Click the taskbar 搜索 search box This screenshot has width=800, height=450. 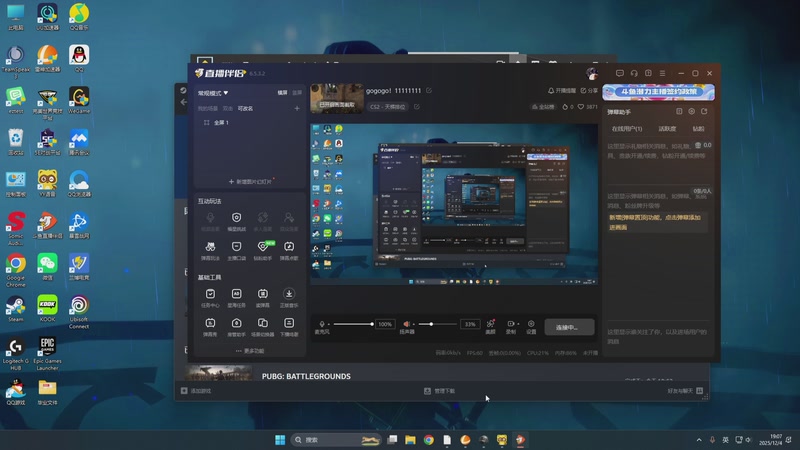pos(336,440)
